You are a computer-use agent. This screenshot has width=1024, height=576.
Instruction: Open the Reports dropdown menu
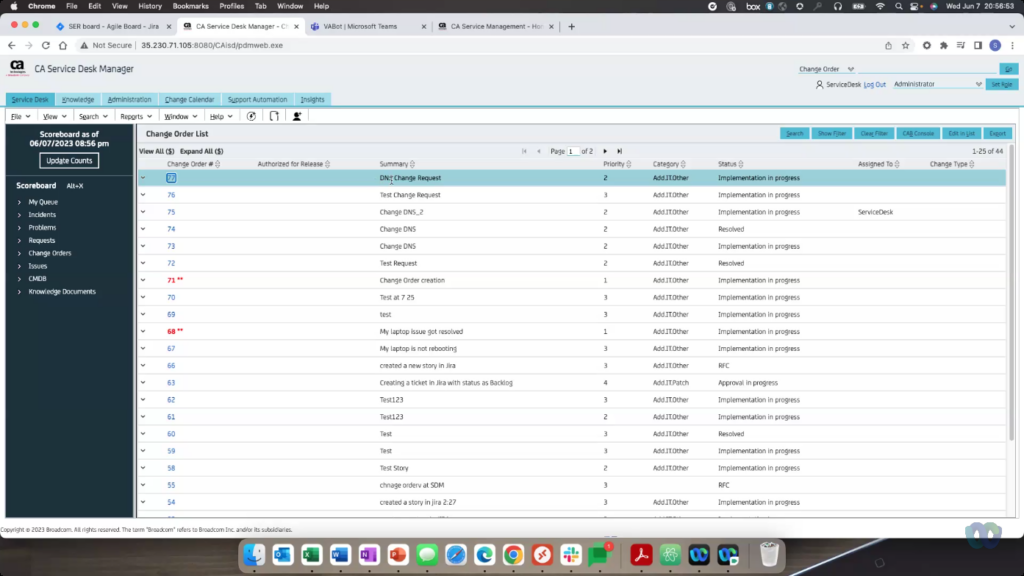pos(136,116)
